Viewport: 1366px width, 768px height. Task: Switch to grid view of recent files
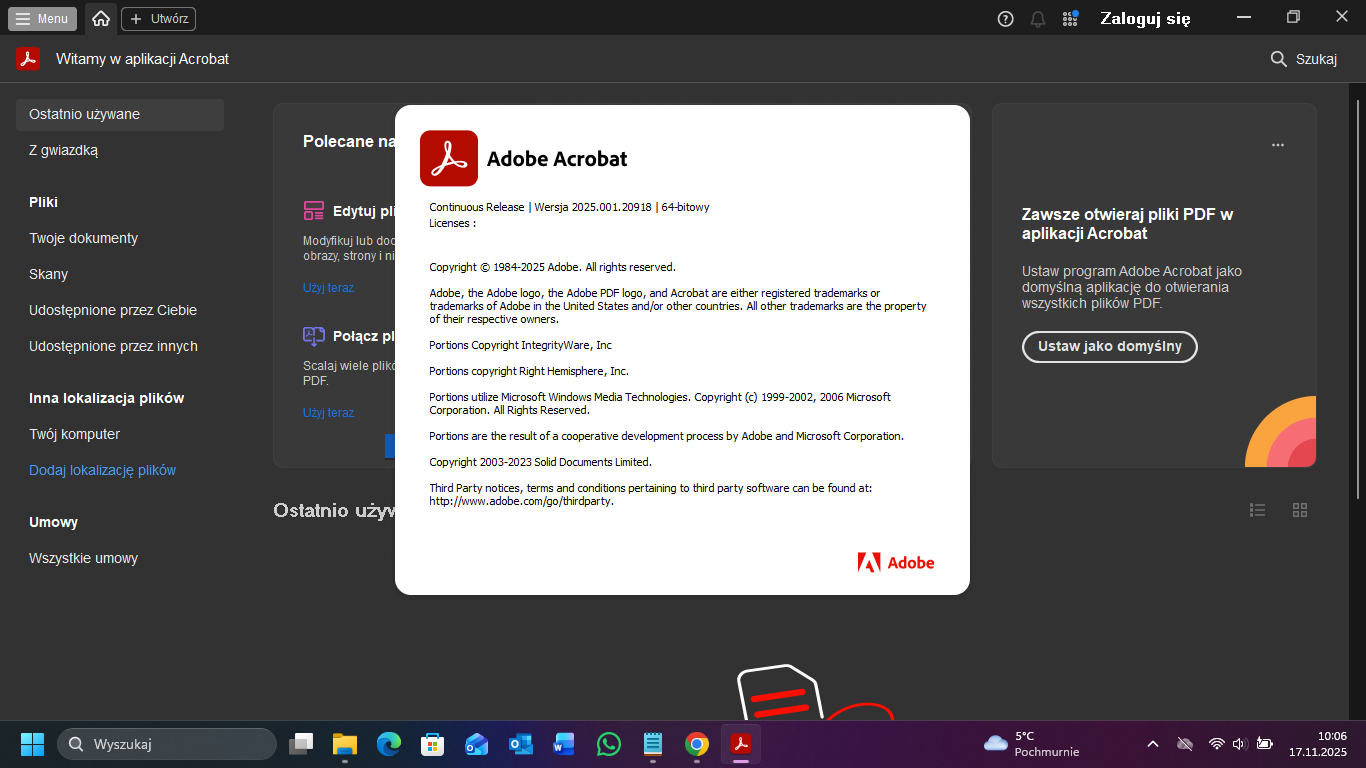(x=1300, y=510)
